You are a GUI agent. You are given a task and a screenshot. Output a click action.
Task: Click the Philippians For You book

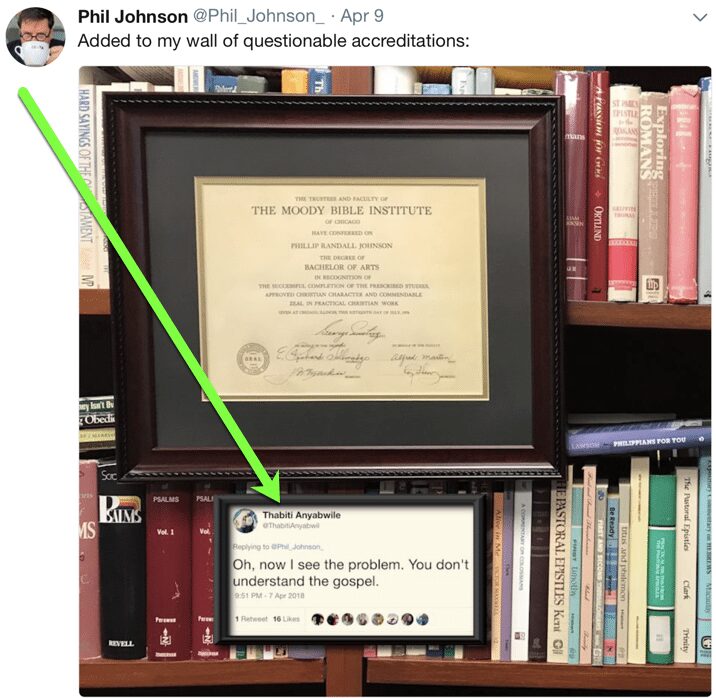639,440
